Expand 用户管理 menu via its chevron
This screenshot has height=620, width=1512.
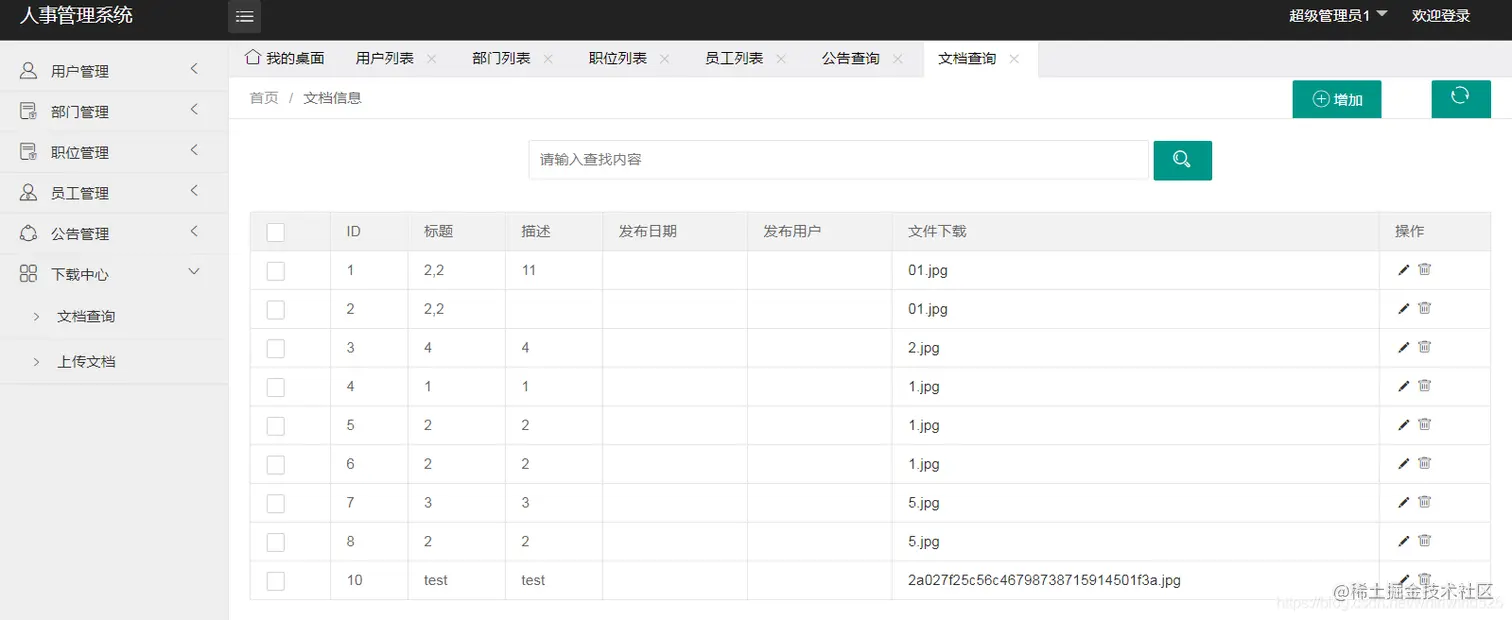click(194, 69)
